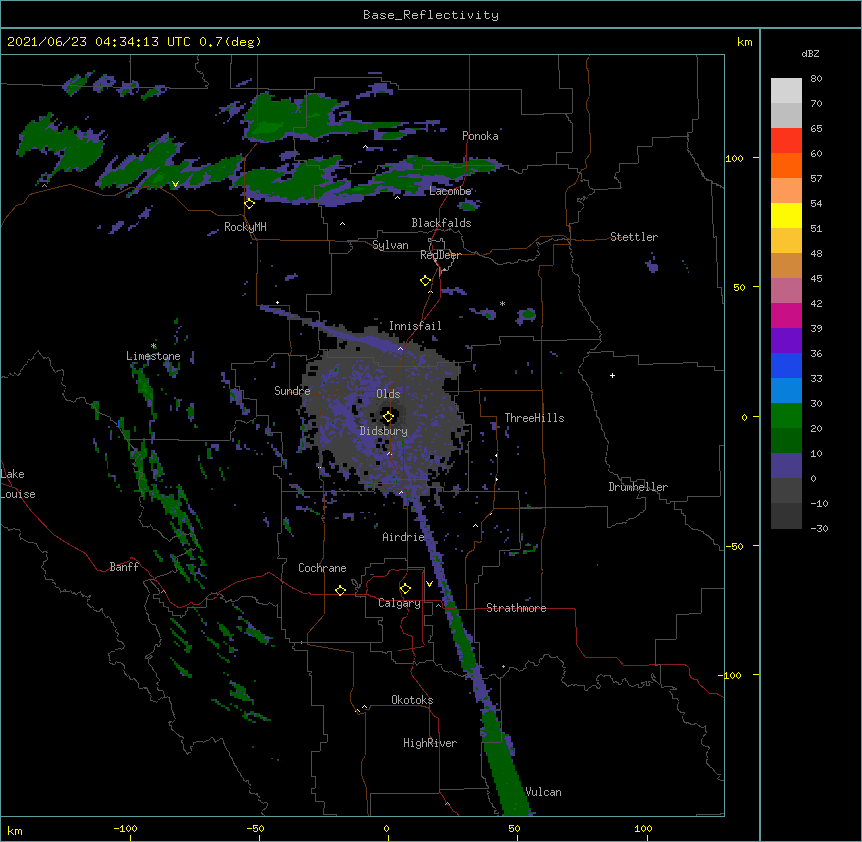862x842 pixels.
Task: Select the Strathmore city label
Action: click(516, 608)
